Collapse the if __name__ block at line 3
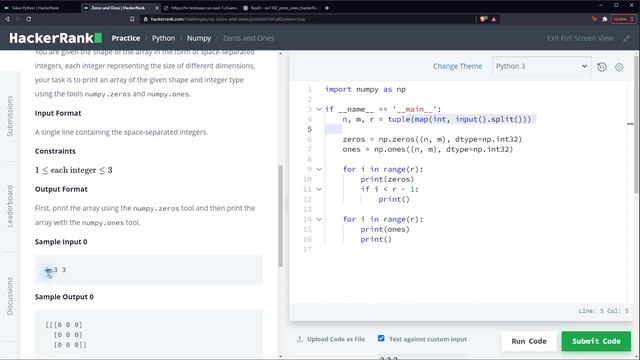The height and width of the screenshot is (360, 640). tap(319, 109)
